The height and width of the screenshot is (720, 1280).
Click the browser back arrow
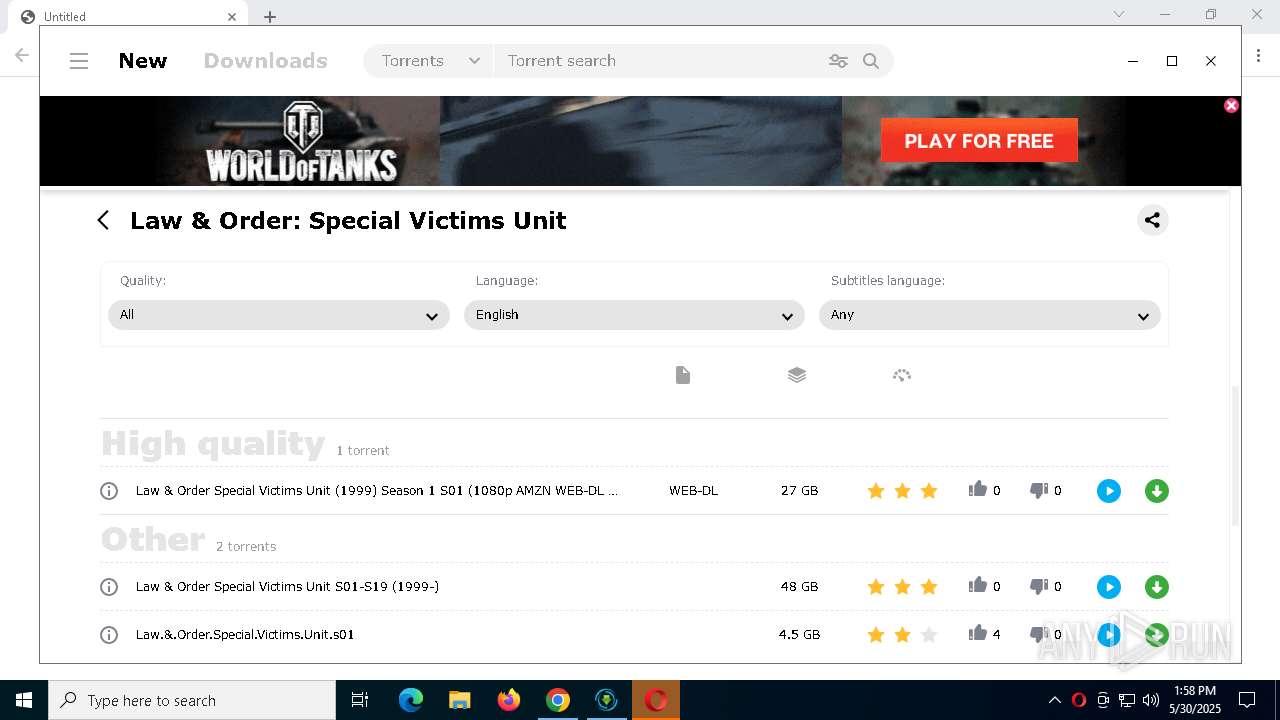(21, 55)
